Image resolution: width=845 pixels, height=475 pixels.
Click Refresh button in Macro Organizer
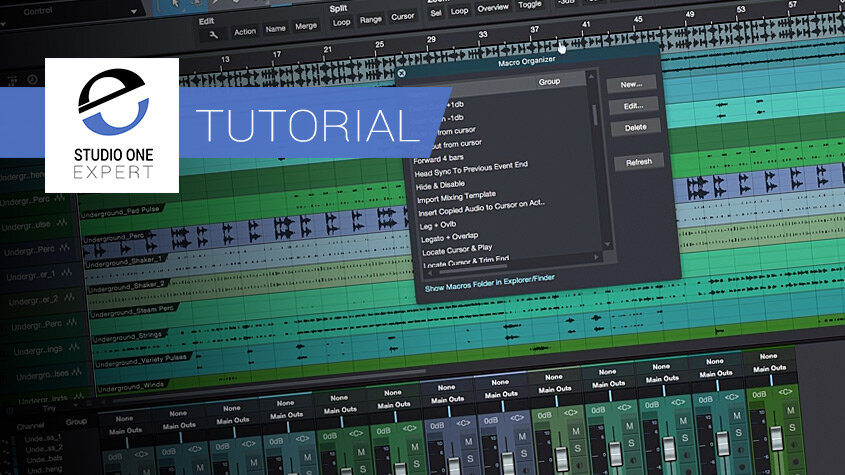pyautogui.click(x=639, y=162)
